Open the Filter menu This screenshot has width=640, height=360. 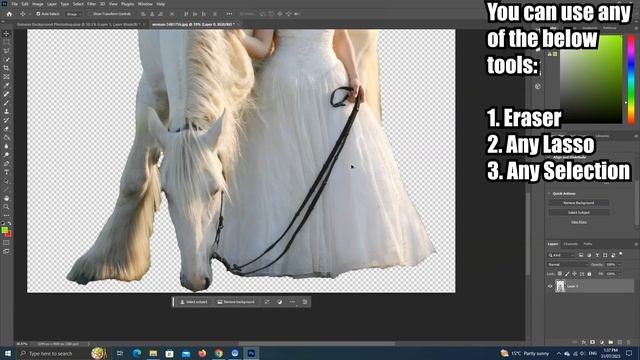pyautogui.click(x=91, y=4)
